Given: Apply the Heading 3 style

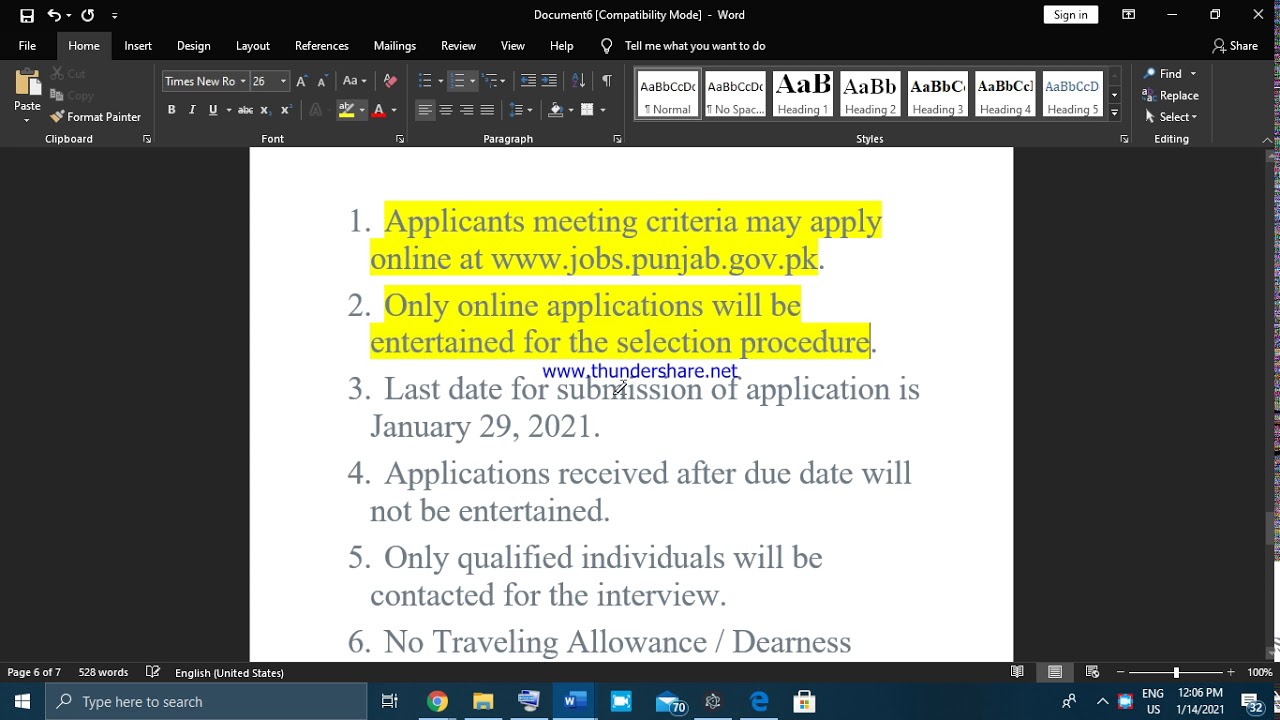Looking at the screenshot, I should 937,95.
